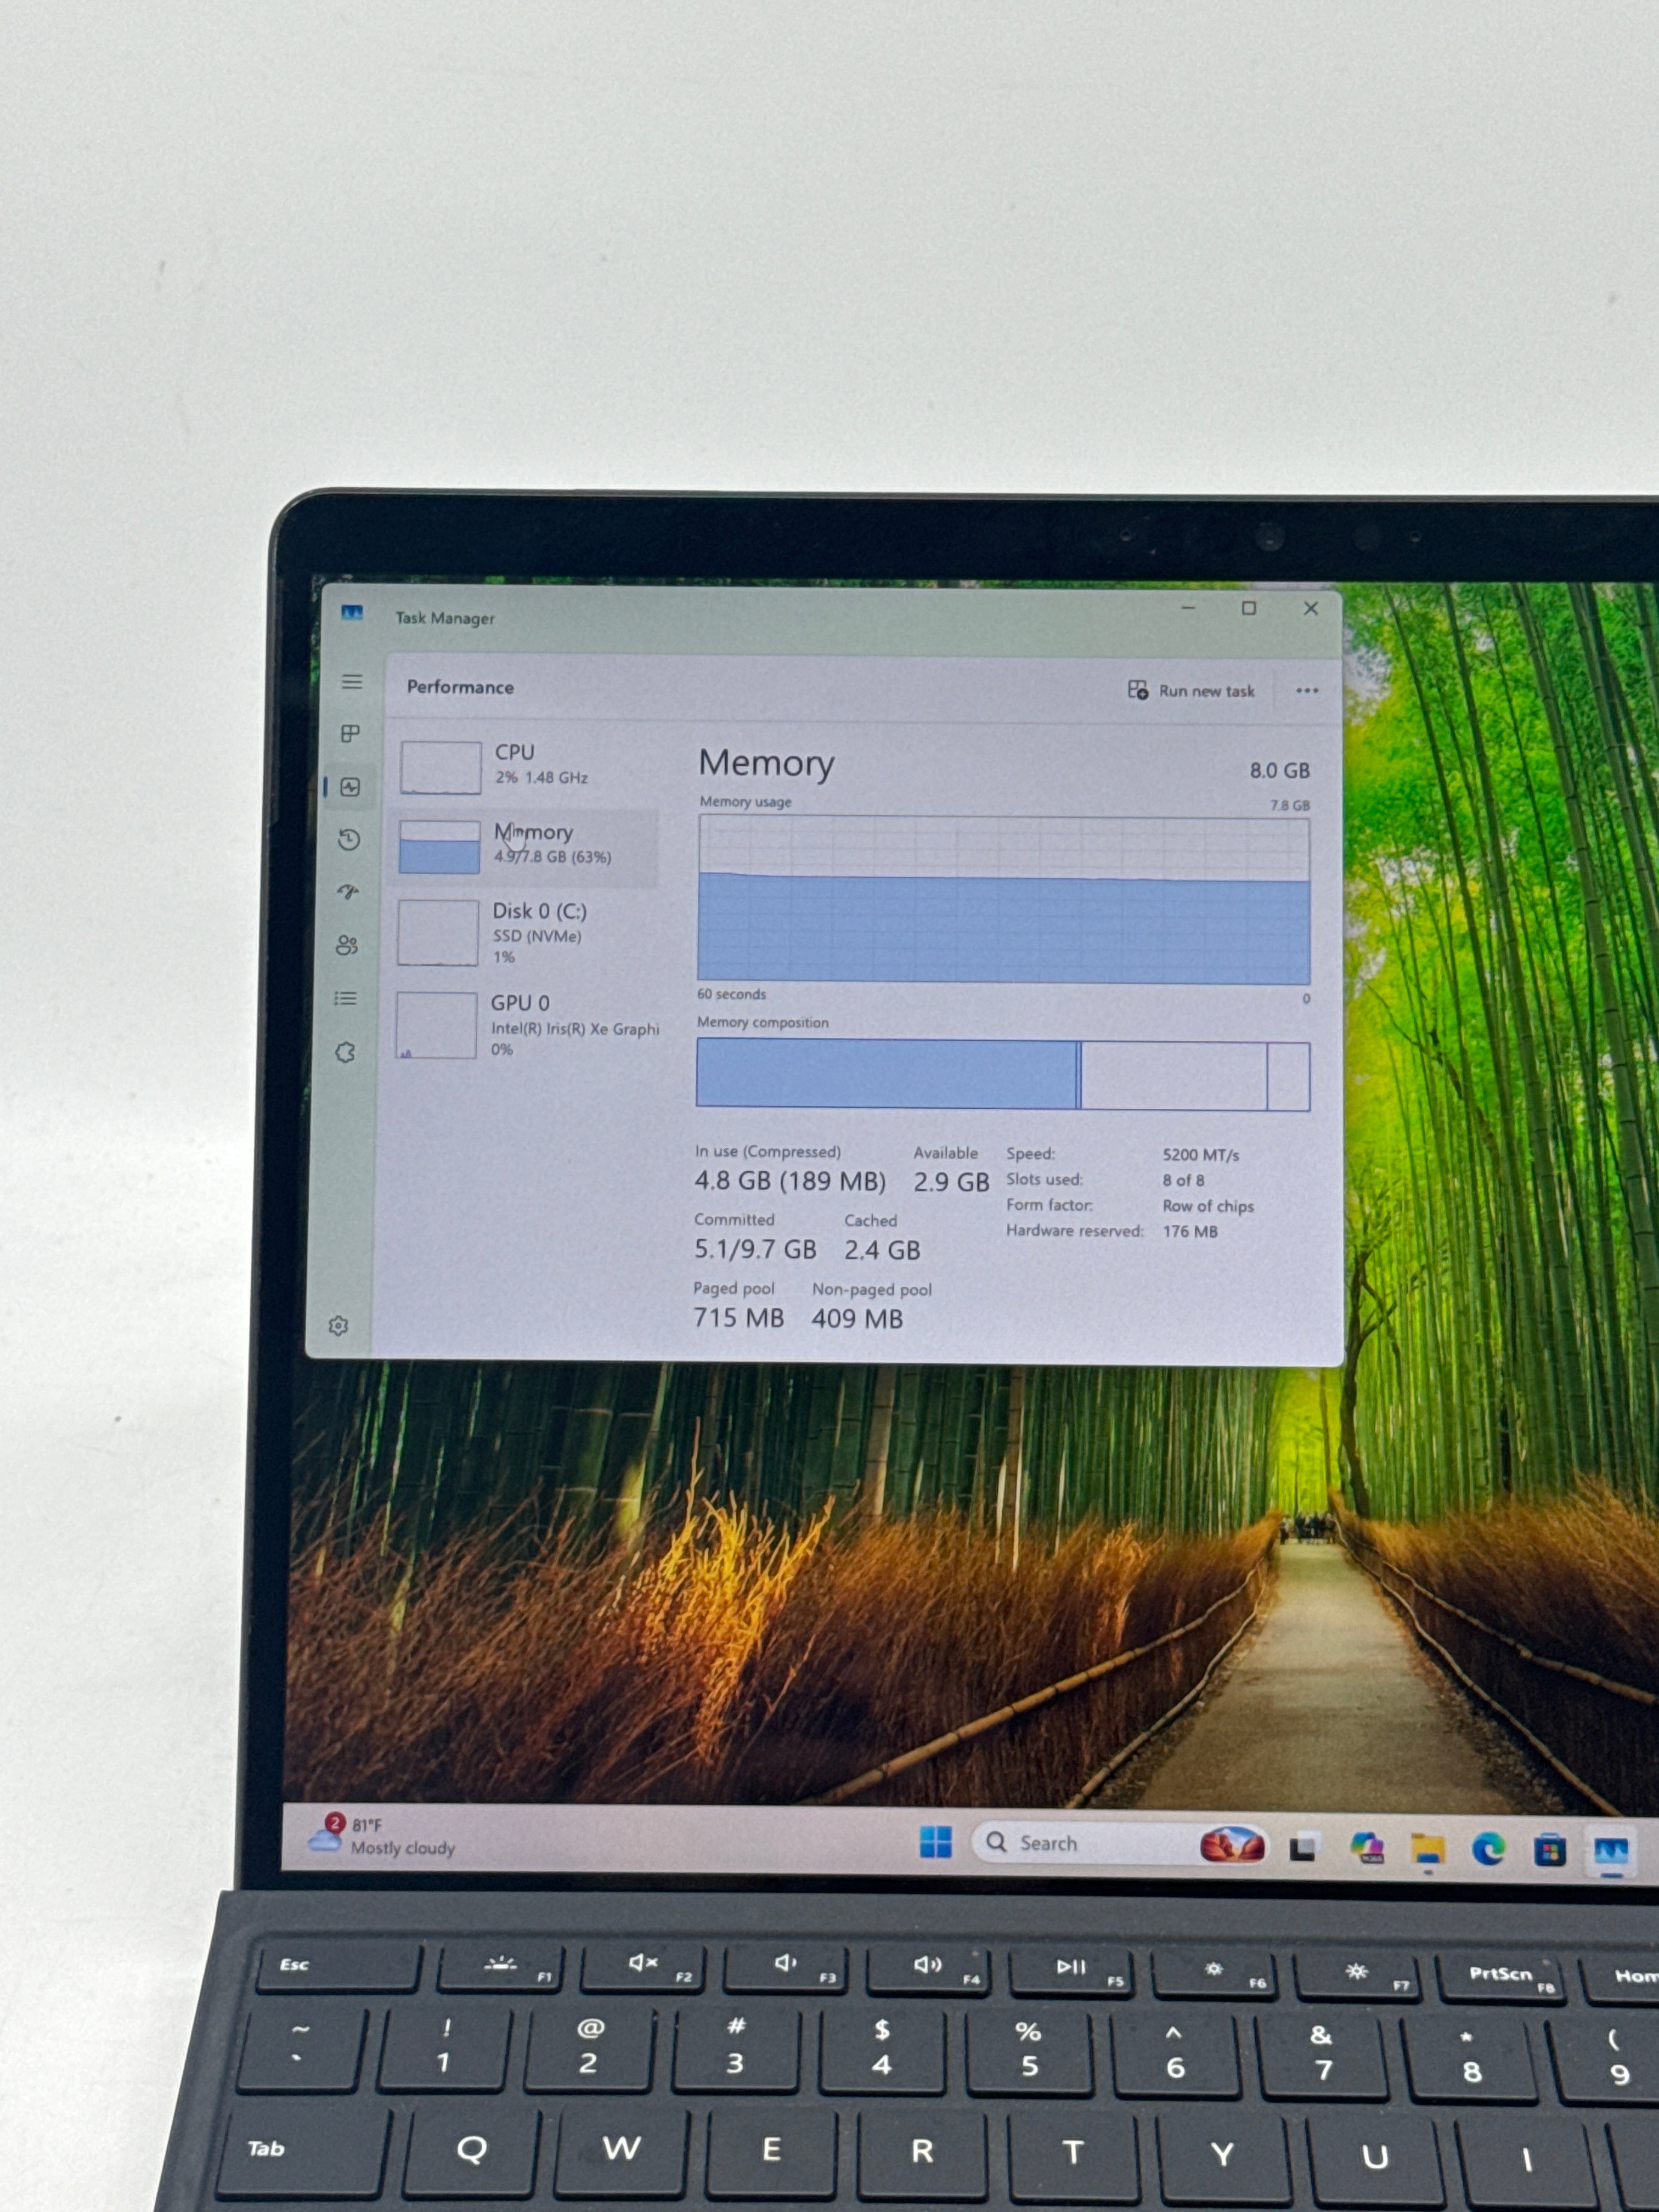The height and width of the screenshot is (2212, 1659).
Task: Click the 'Performance' page heading
Action: (460, 687)
